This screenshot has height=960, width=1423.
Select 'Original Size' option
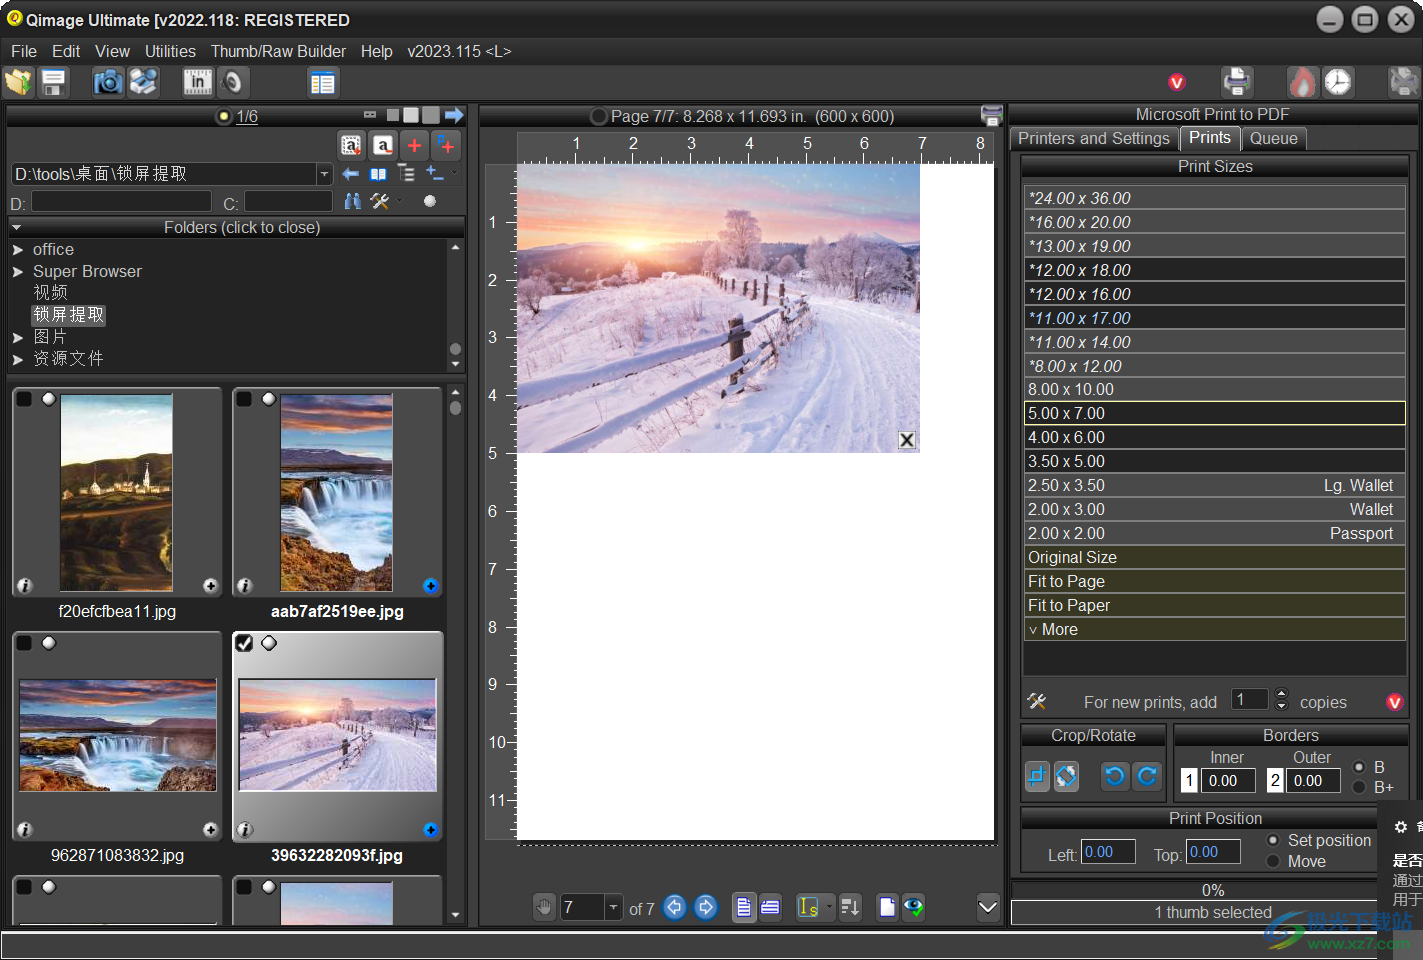(x=1214, y=557)
